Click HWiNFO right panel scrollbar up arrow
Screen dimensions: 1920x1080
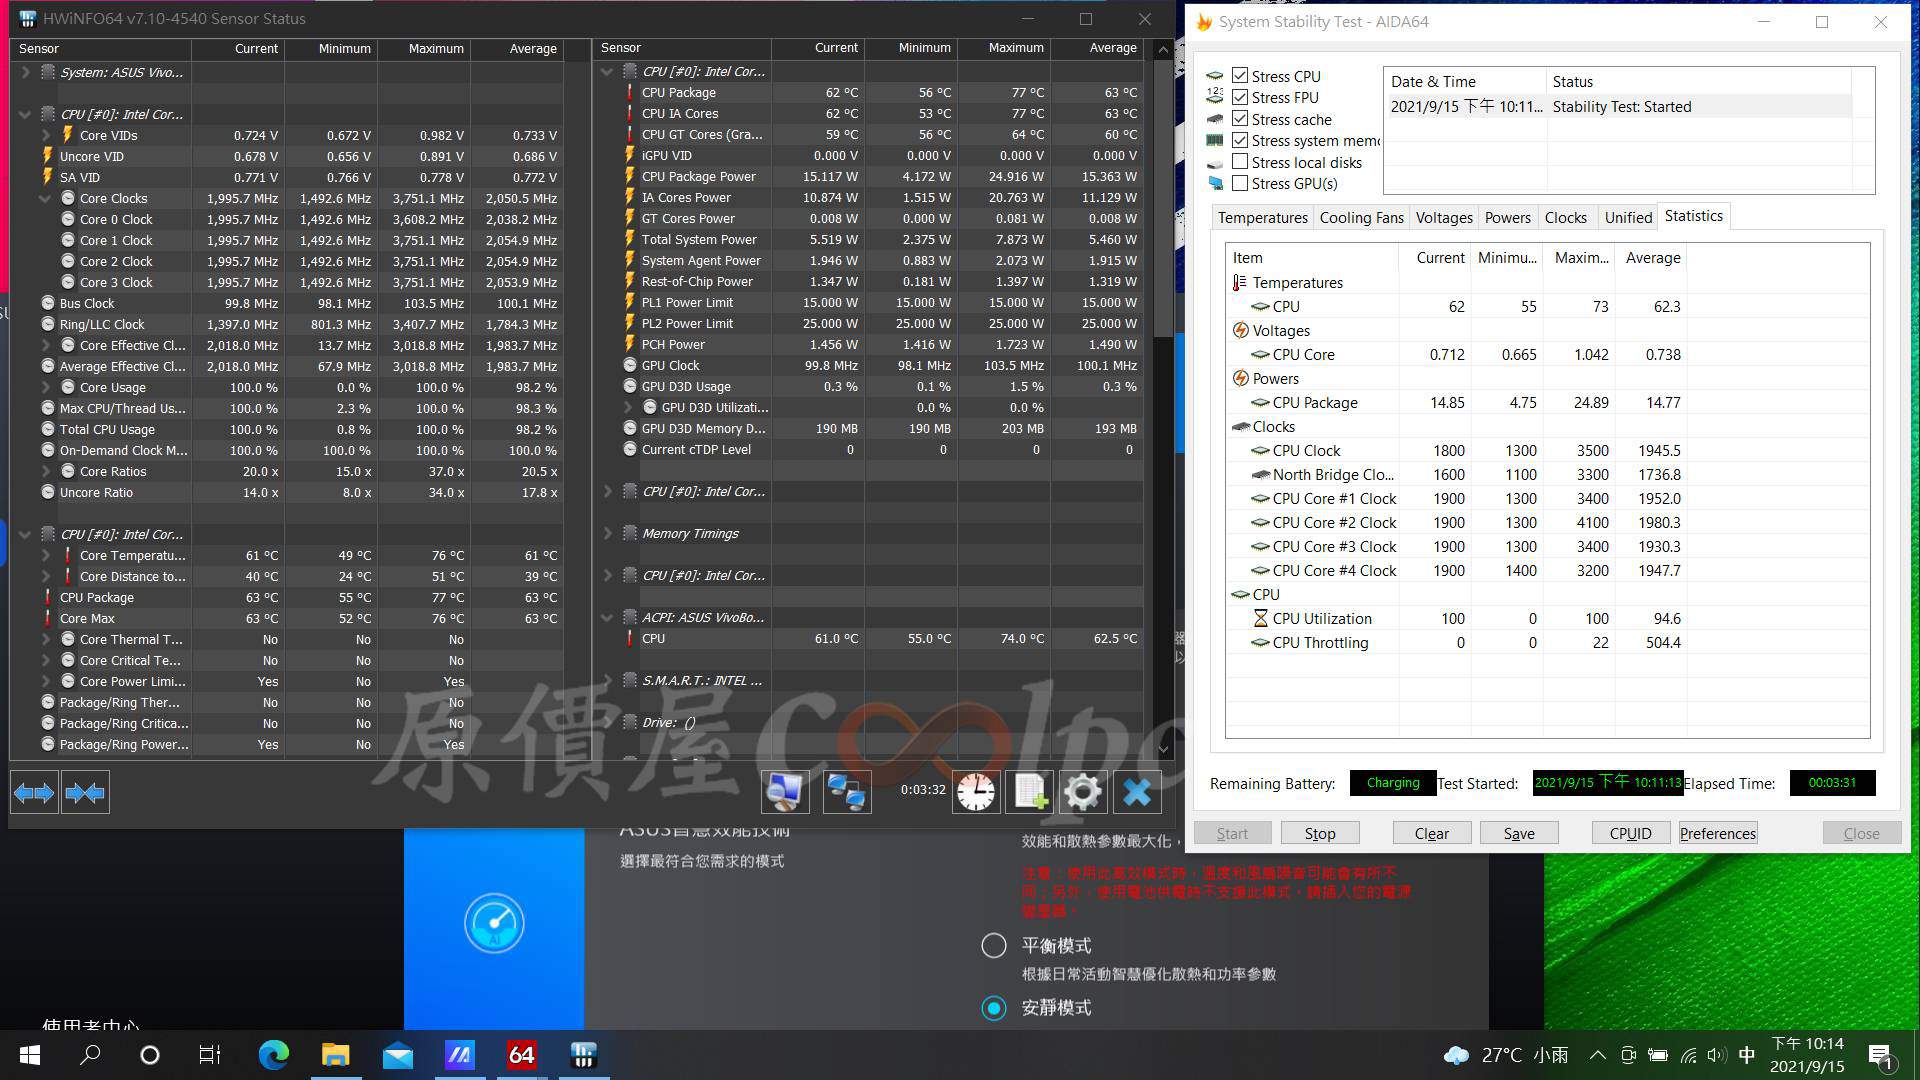pos(1163,49)
